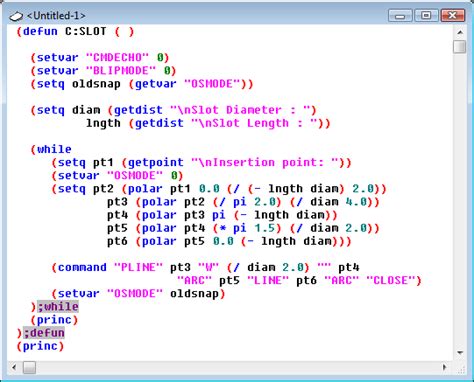The width and height of the screenshot is (474, 382).
Task: Click the "BLIPMODE" string in code
Action: 121,71
